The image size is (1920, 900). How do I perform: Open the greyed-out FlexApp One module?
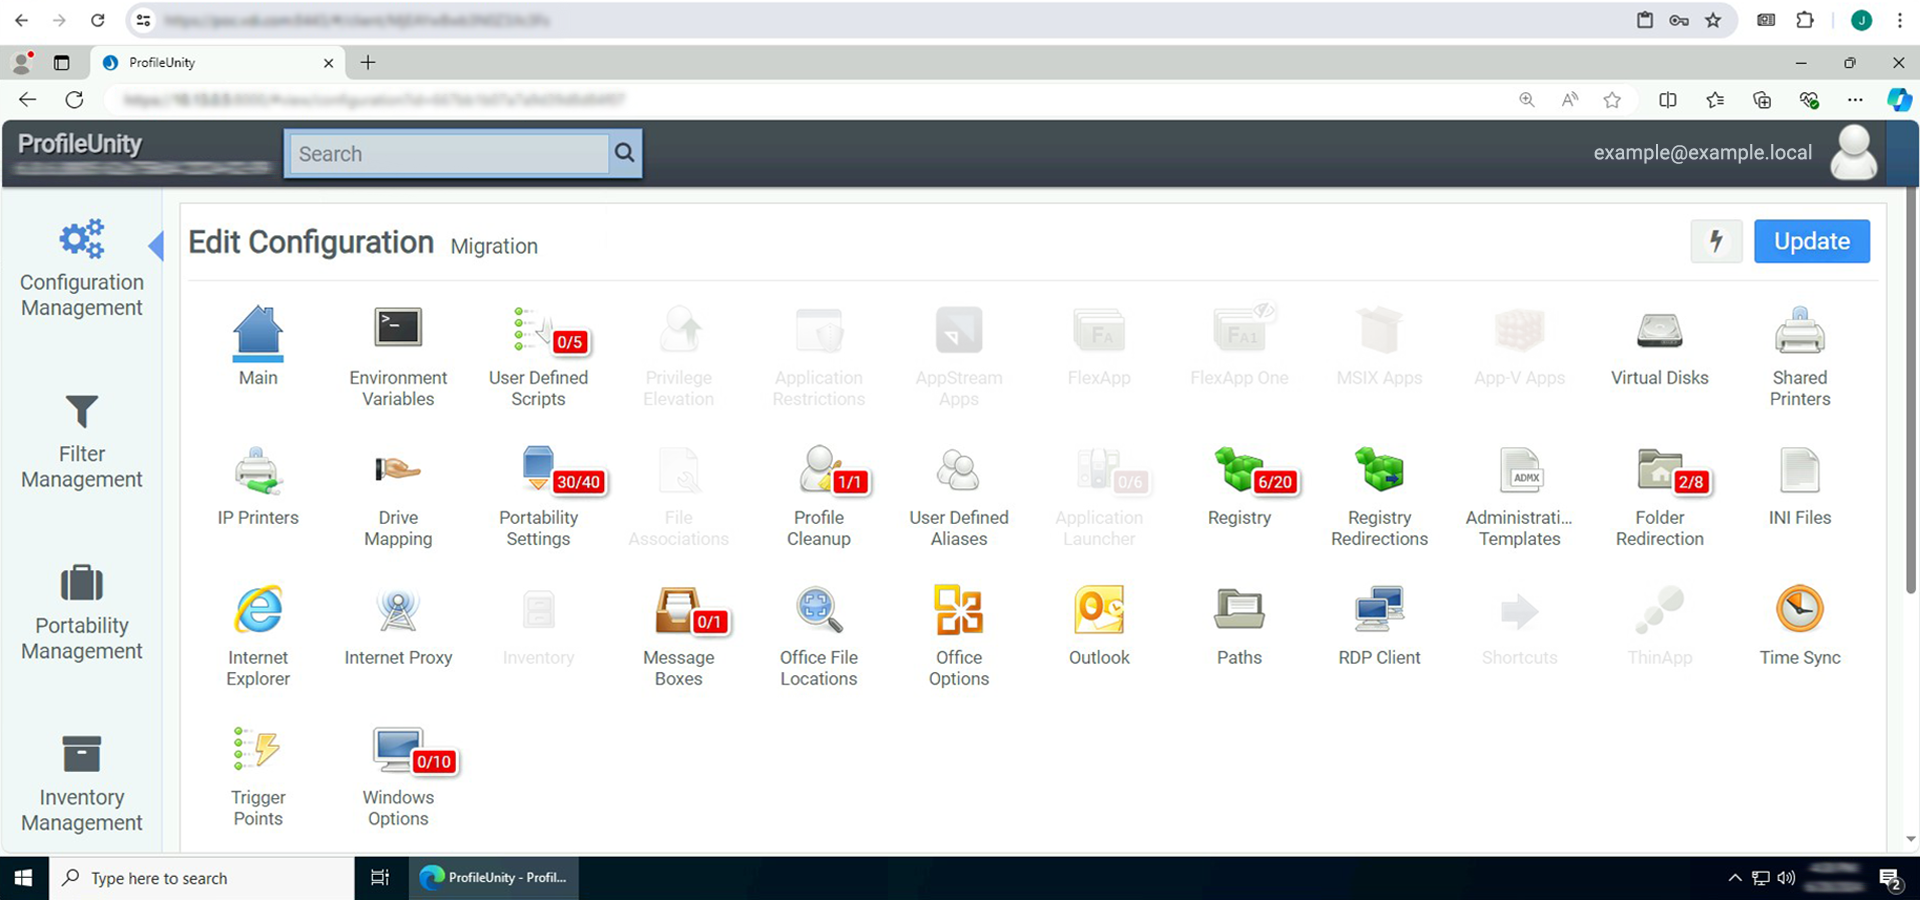1239,346
